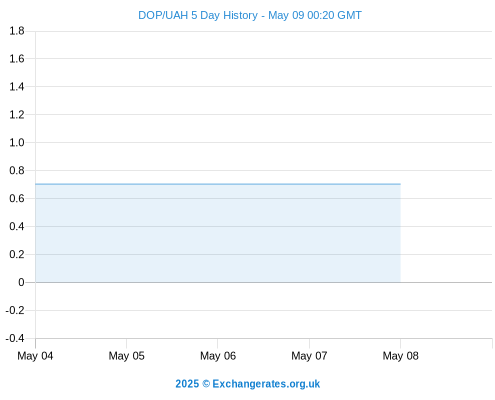Click the 0.6 y-axis label
The image size is (495, 400).
click(17, 199)
